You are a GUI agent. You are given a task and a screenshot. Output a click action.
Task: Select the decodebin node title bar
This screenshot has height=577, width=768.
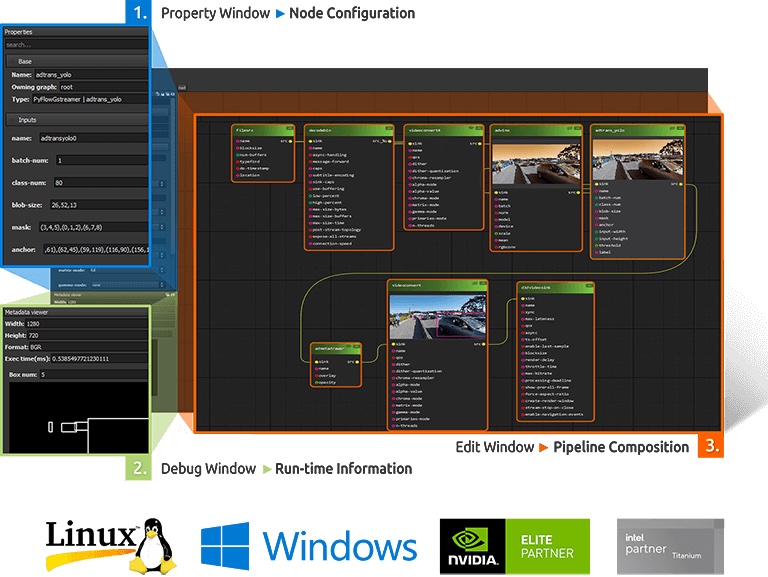coord(349,130)
